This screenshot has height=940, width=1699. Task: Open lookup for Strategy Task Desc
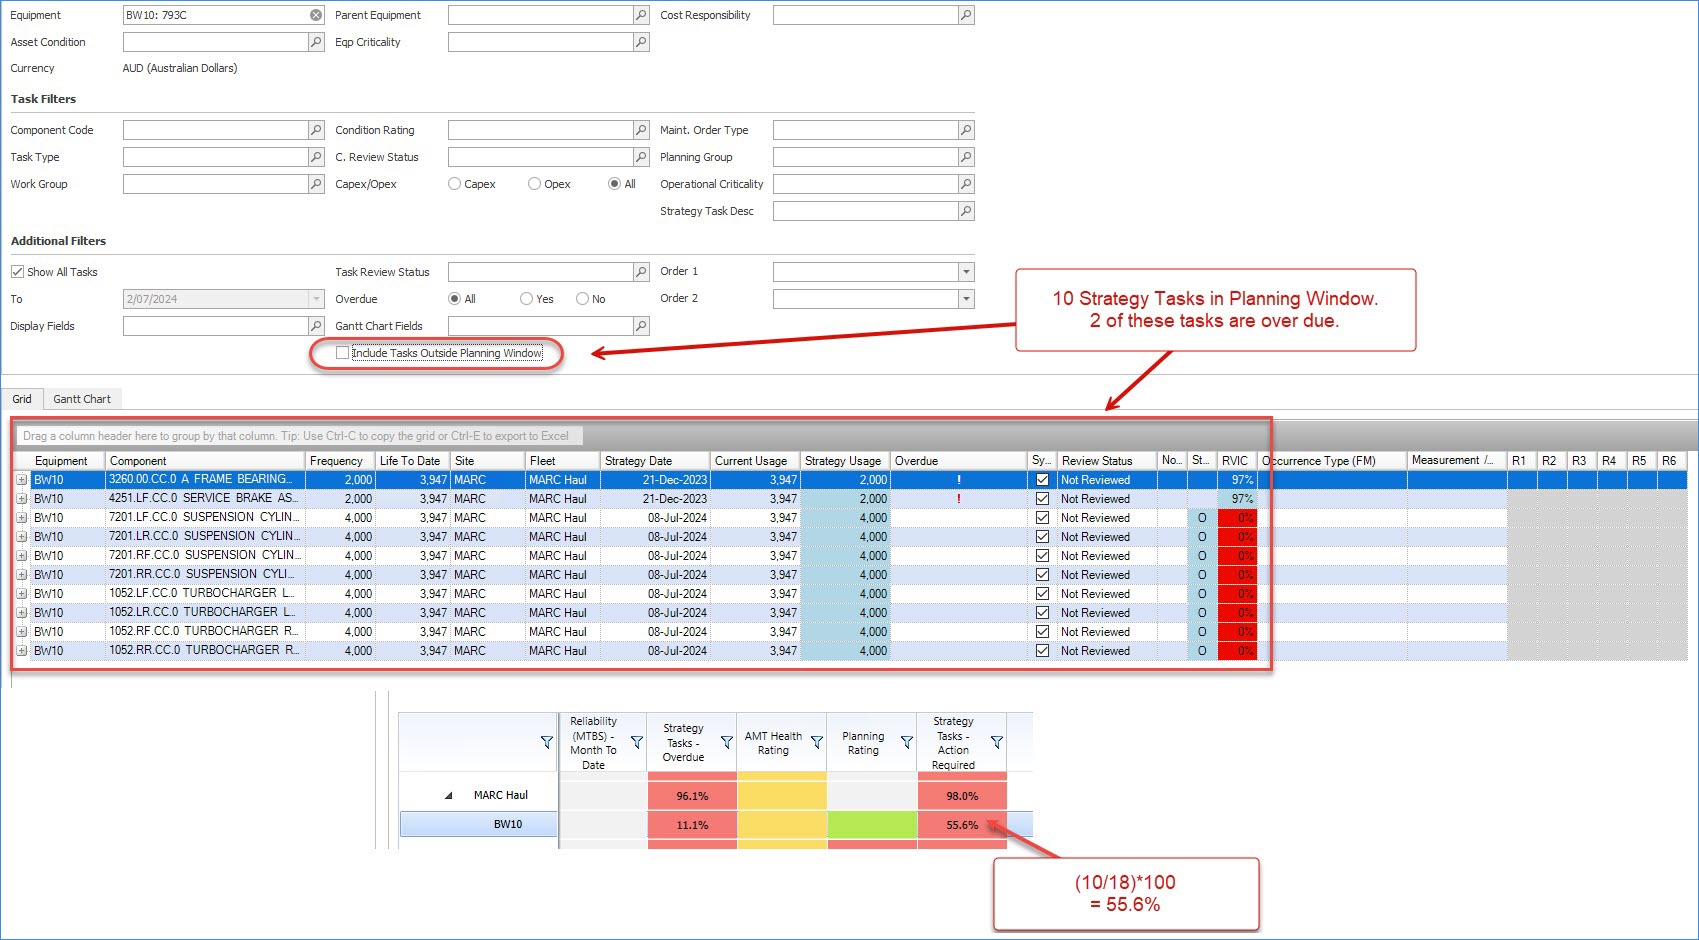click(966, 211)
